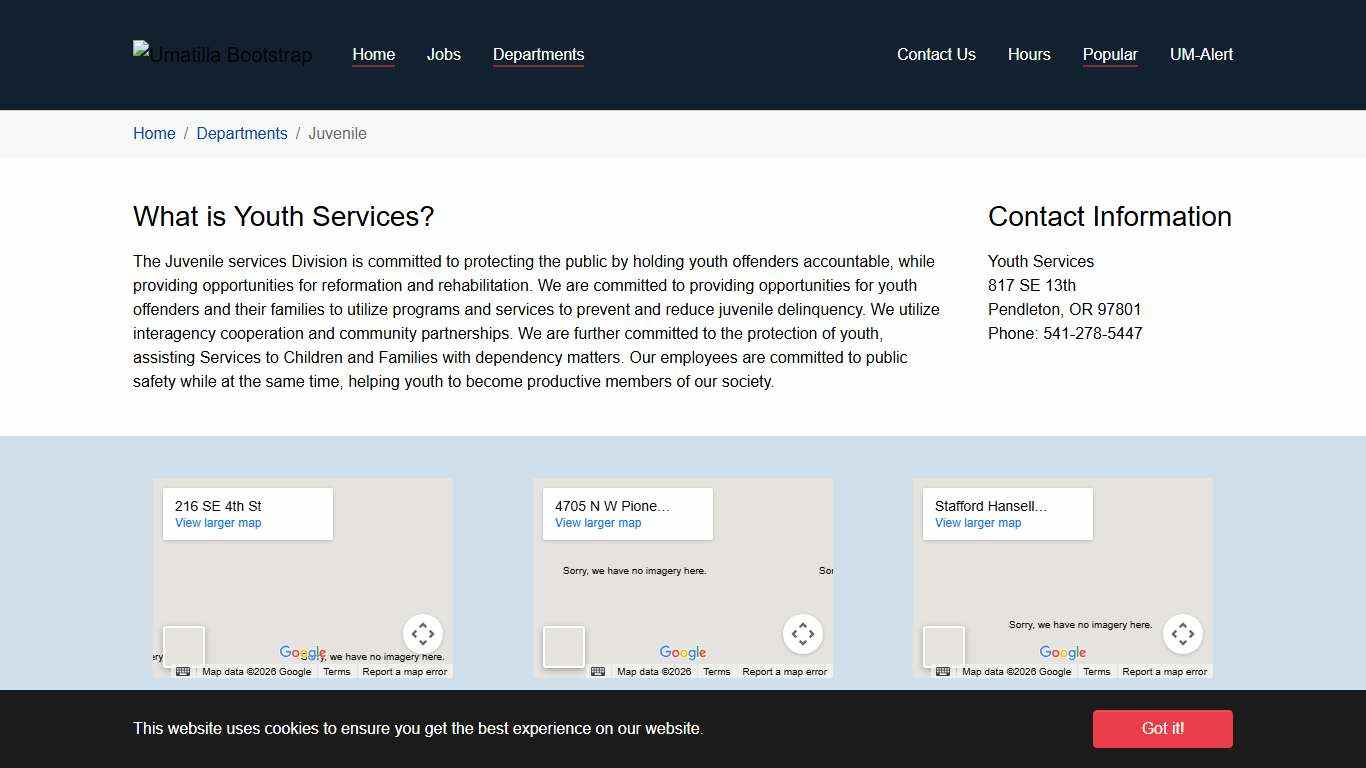1366x768 pixels.
Task: Expand the Departments menu in navbar
Action: pos(538,55)
